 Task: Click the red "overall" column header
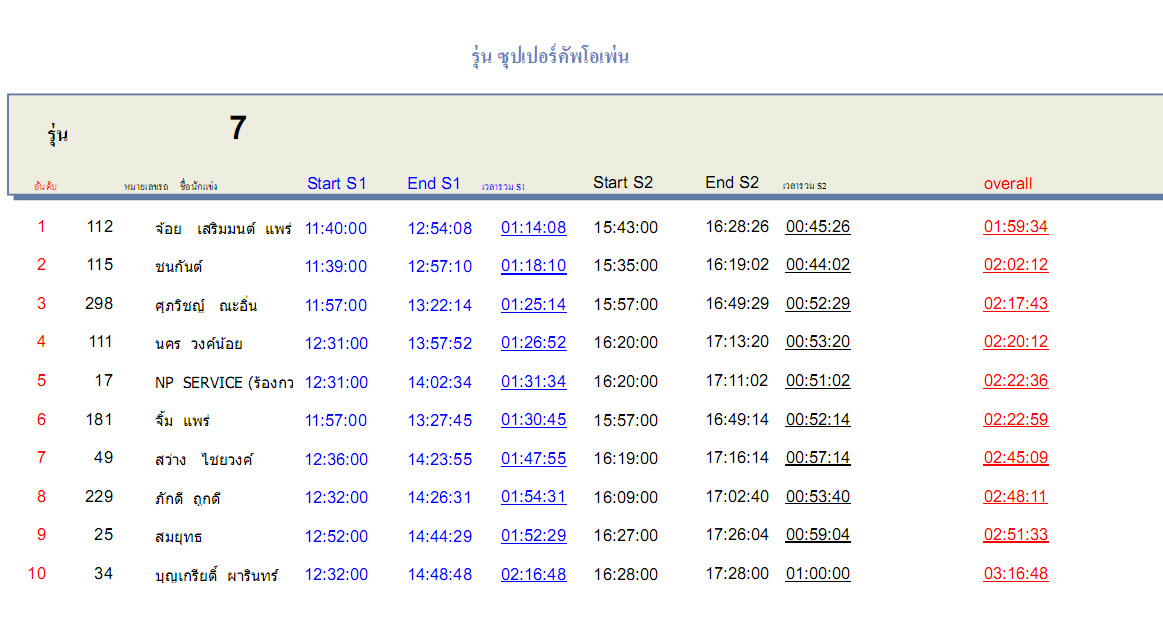tap(1007, 184)
